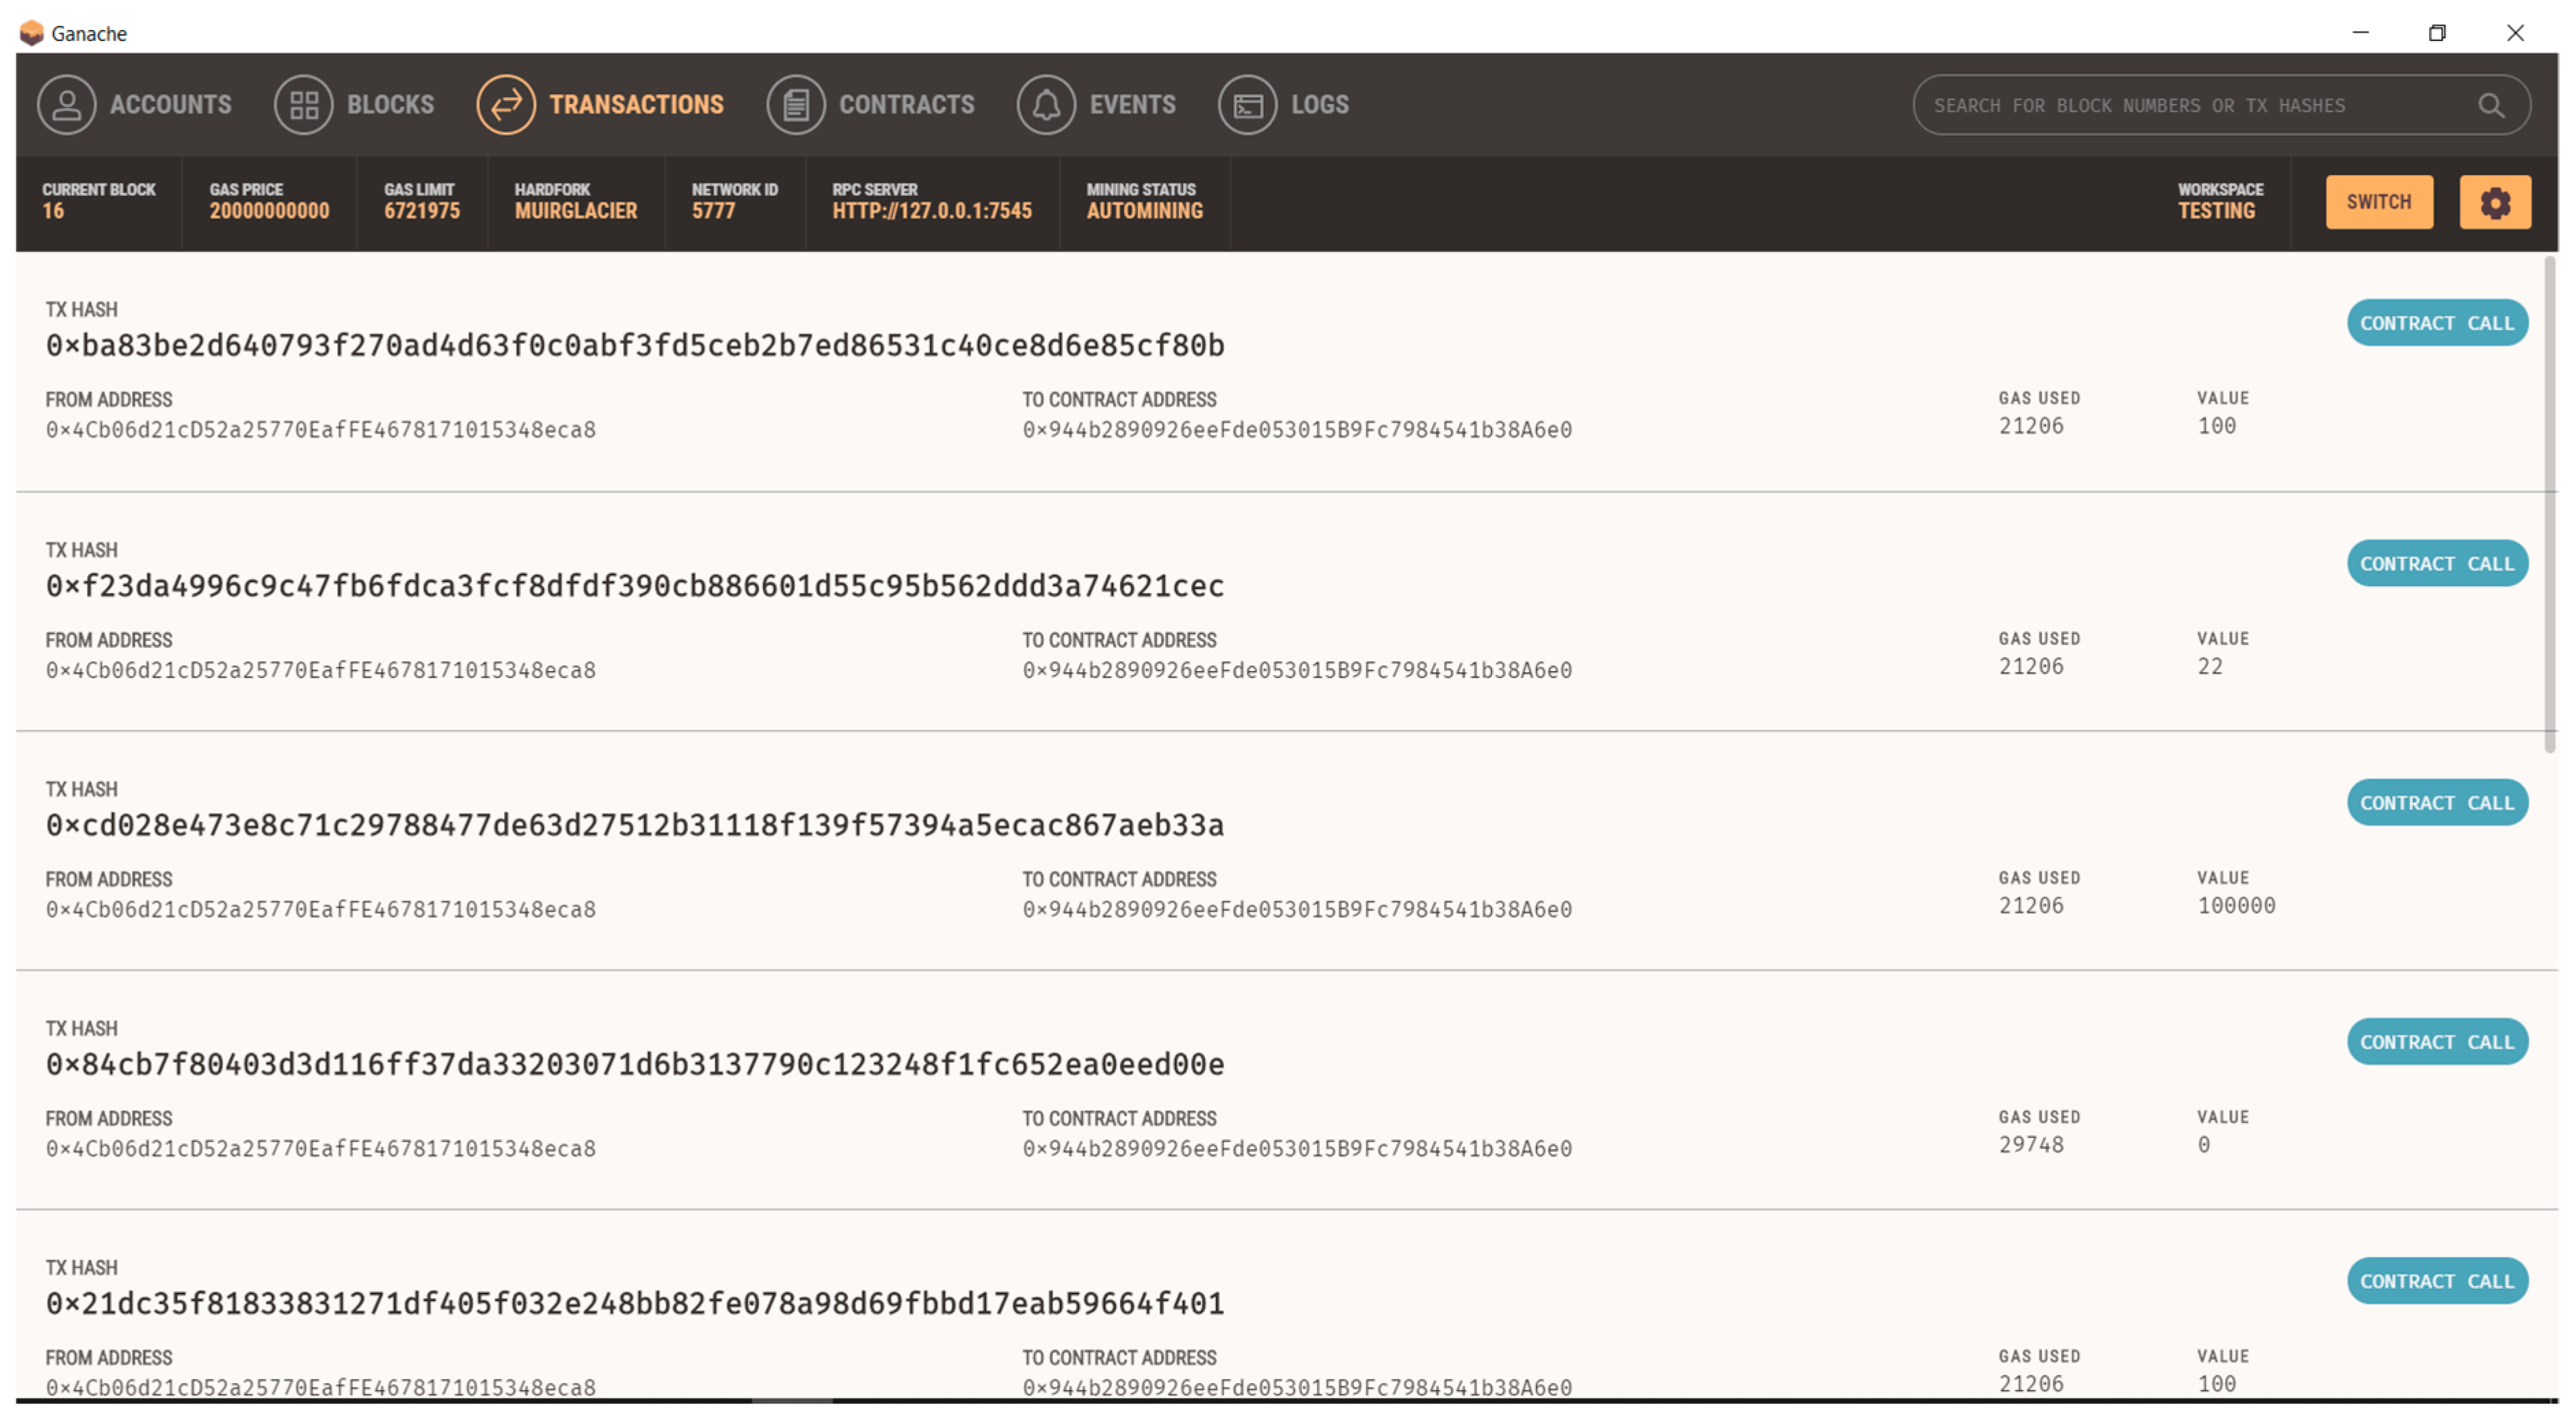The width and height of the screenshot is (2576, 1422).
Task: Click to contract address of transaction 0xba83be2d
Action: [x=1297, y=429]
